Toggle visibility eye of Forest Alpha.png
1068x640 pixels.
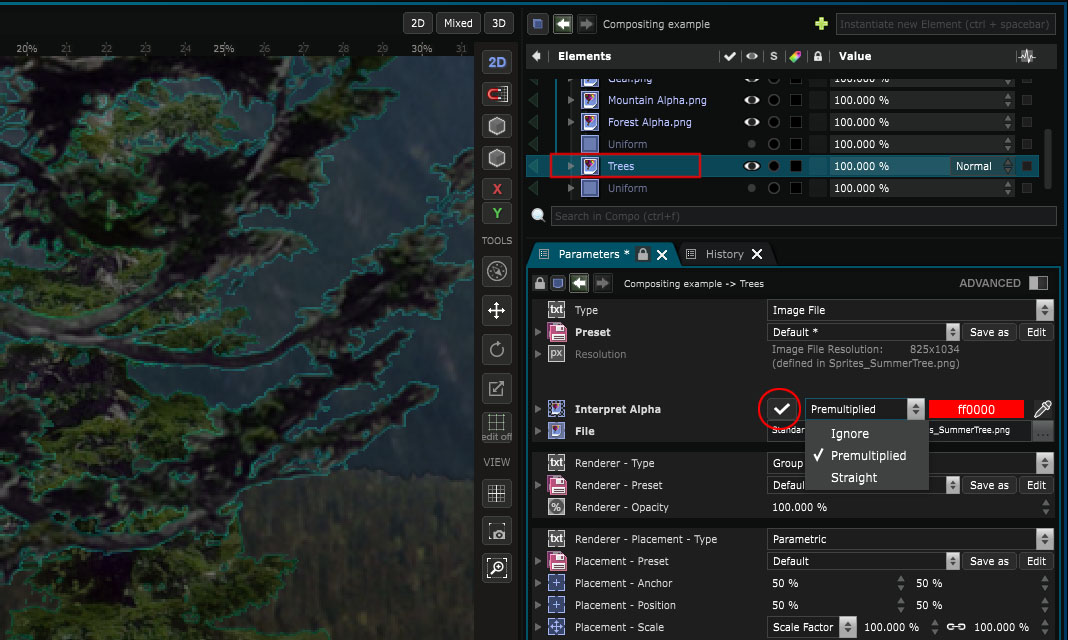(x=751, y=122)
